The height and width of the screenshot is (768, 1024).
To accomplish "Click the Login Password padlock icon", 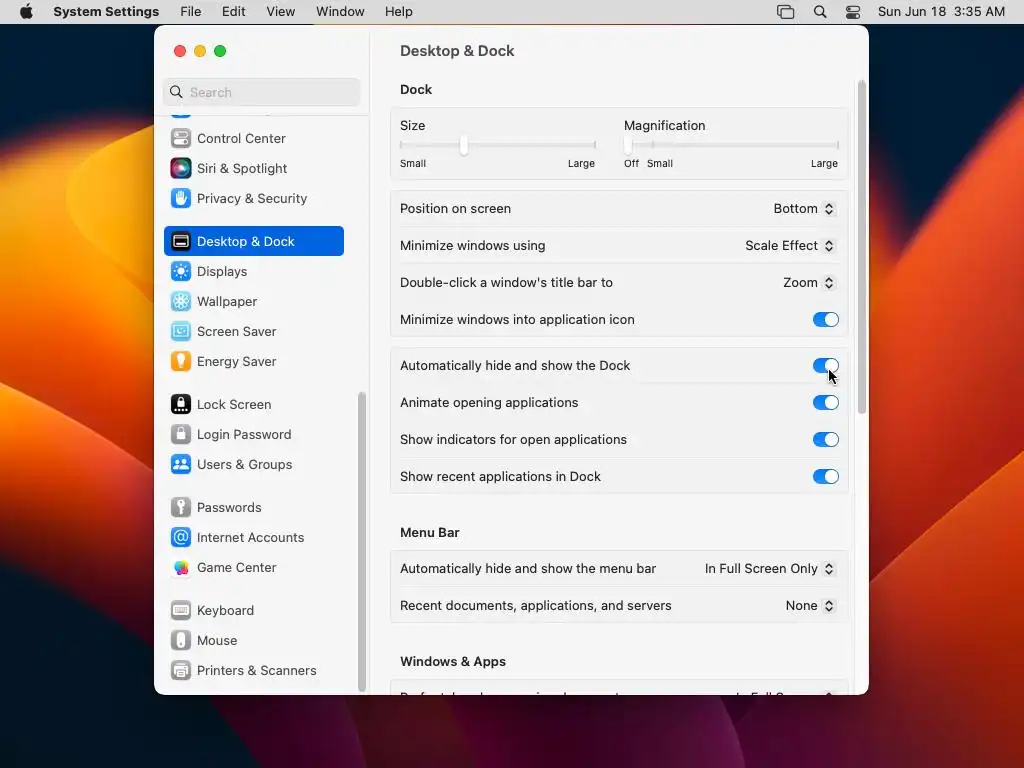I will click(181, 435).
